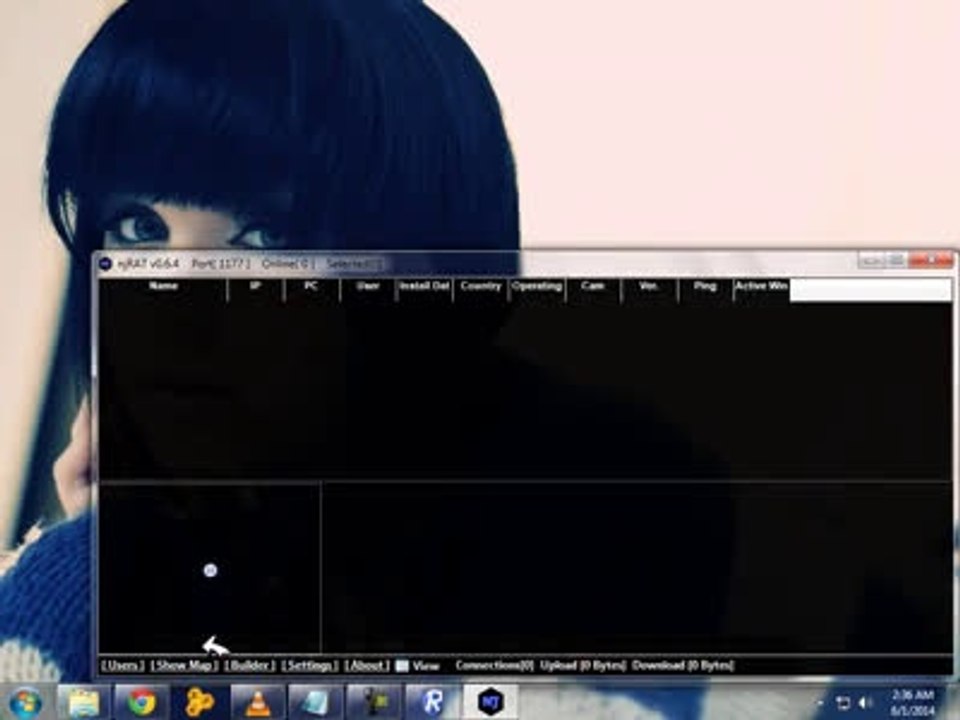Click the orange knot taskbar icon
This screenshot has height=720, width=960.
point(200,701)
